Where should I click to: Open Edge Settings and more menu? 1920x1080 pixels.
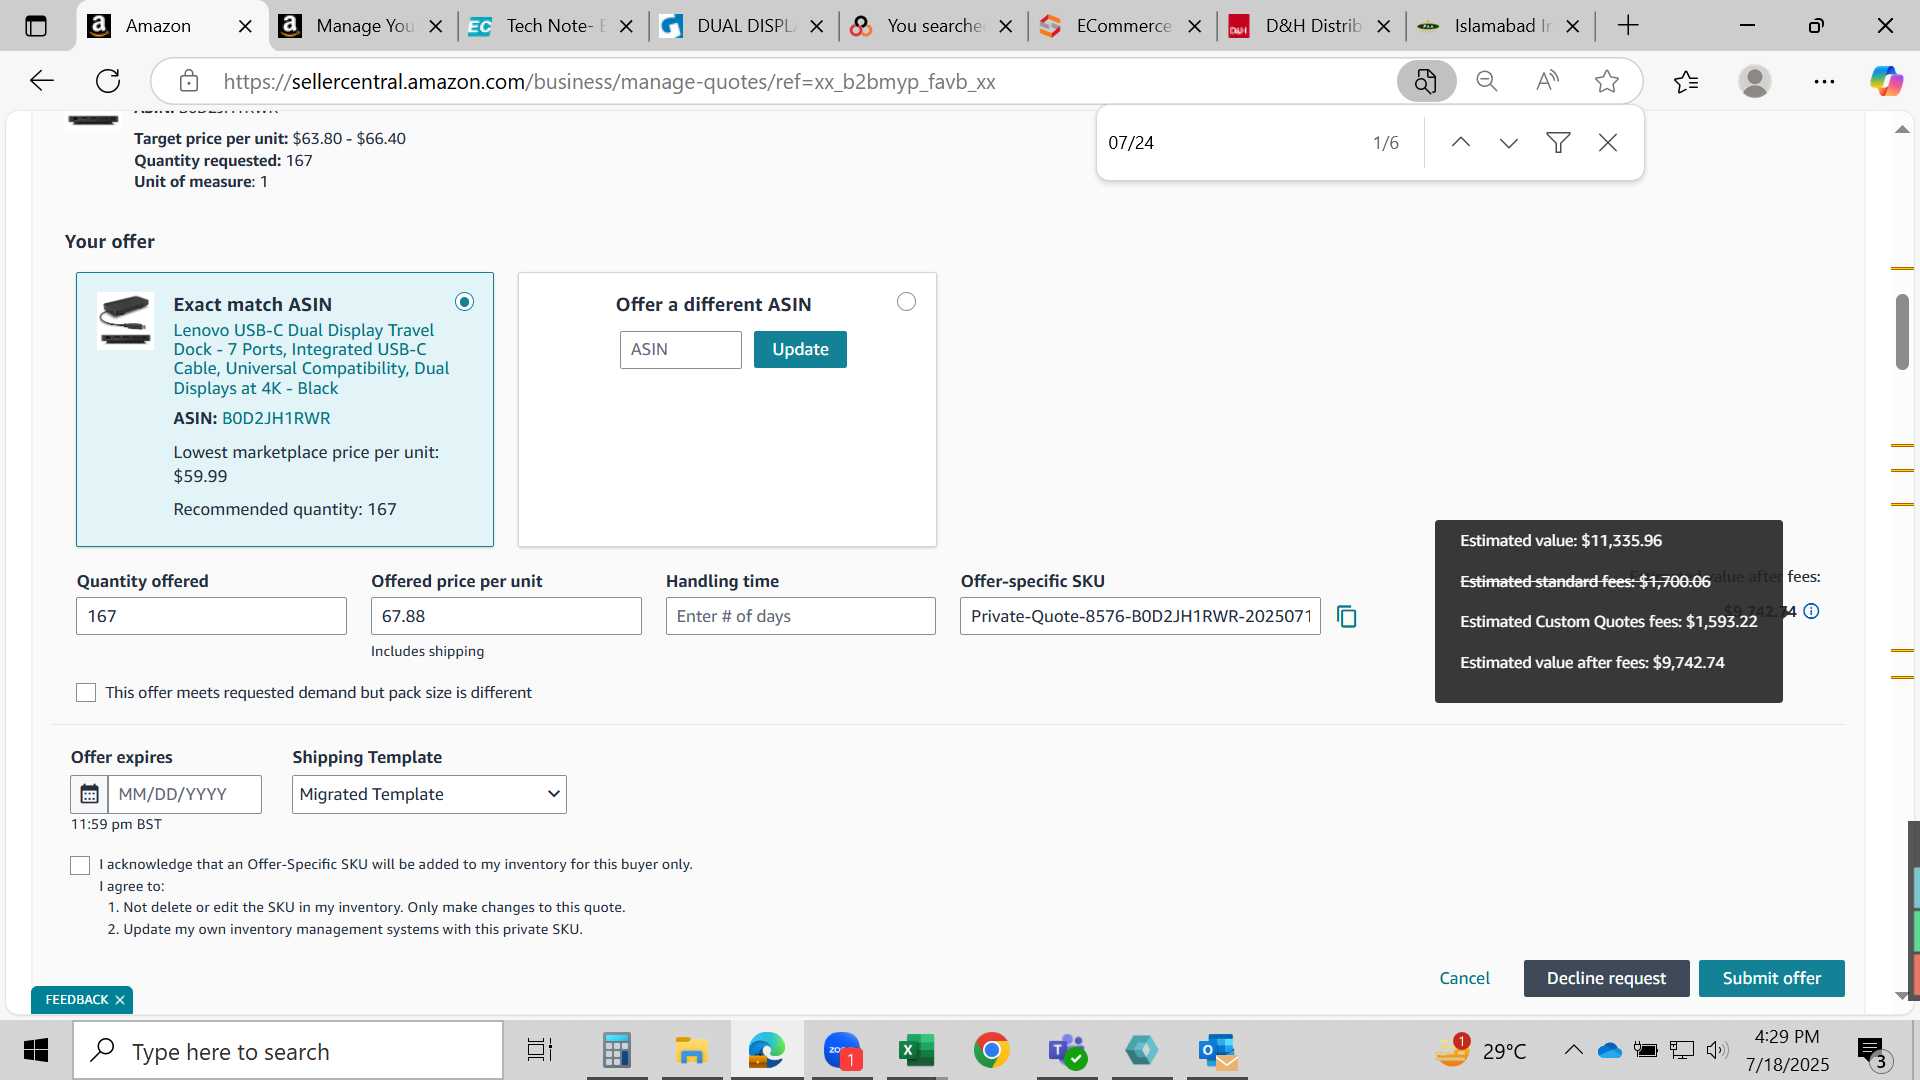click(1824, 81)
